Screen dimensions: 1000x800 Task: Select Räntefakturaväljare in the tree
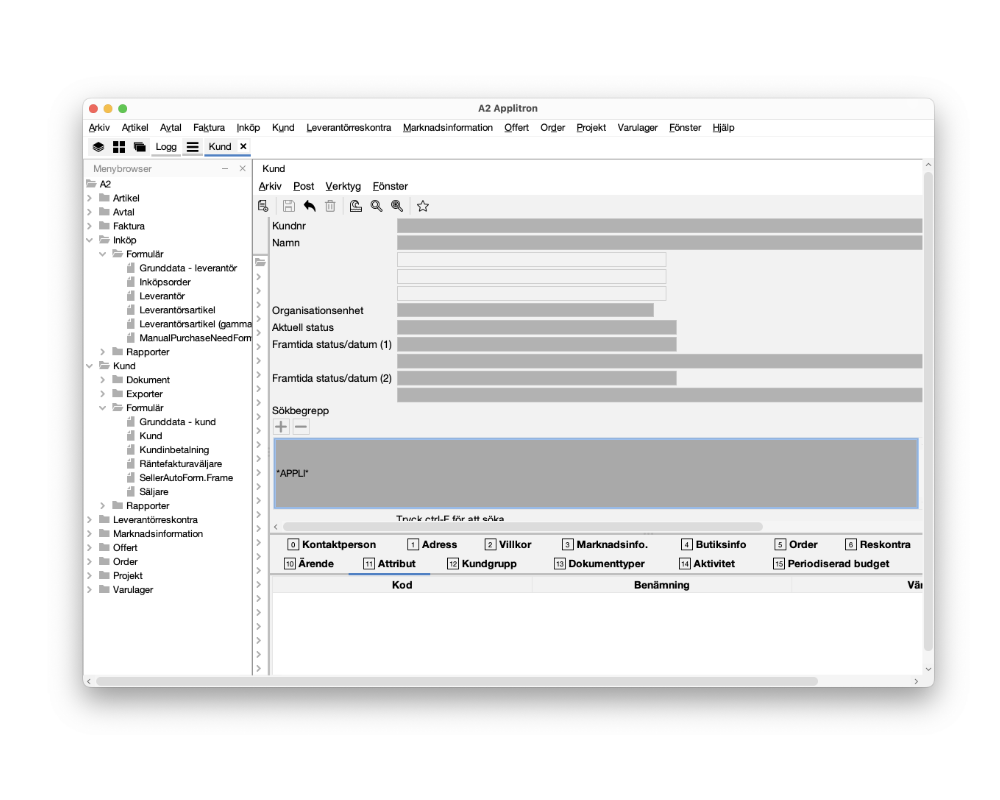click(180, 464)
